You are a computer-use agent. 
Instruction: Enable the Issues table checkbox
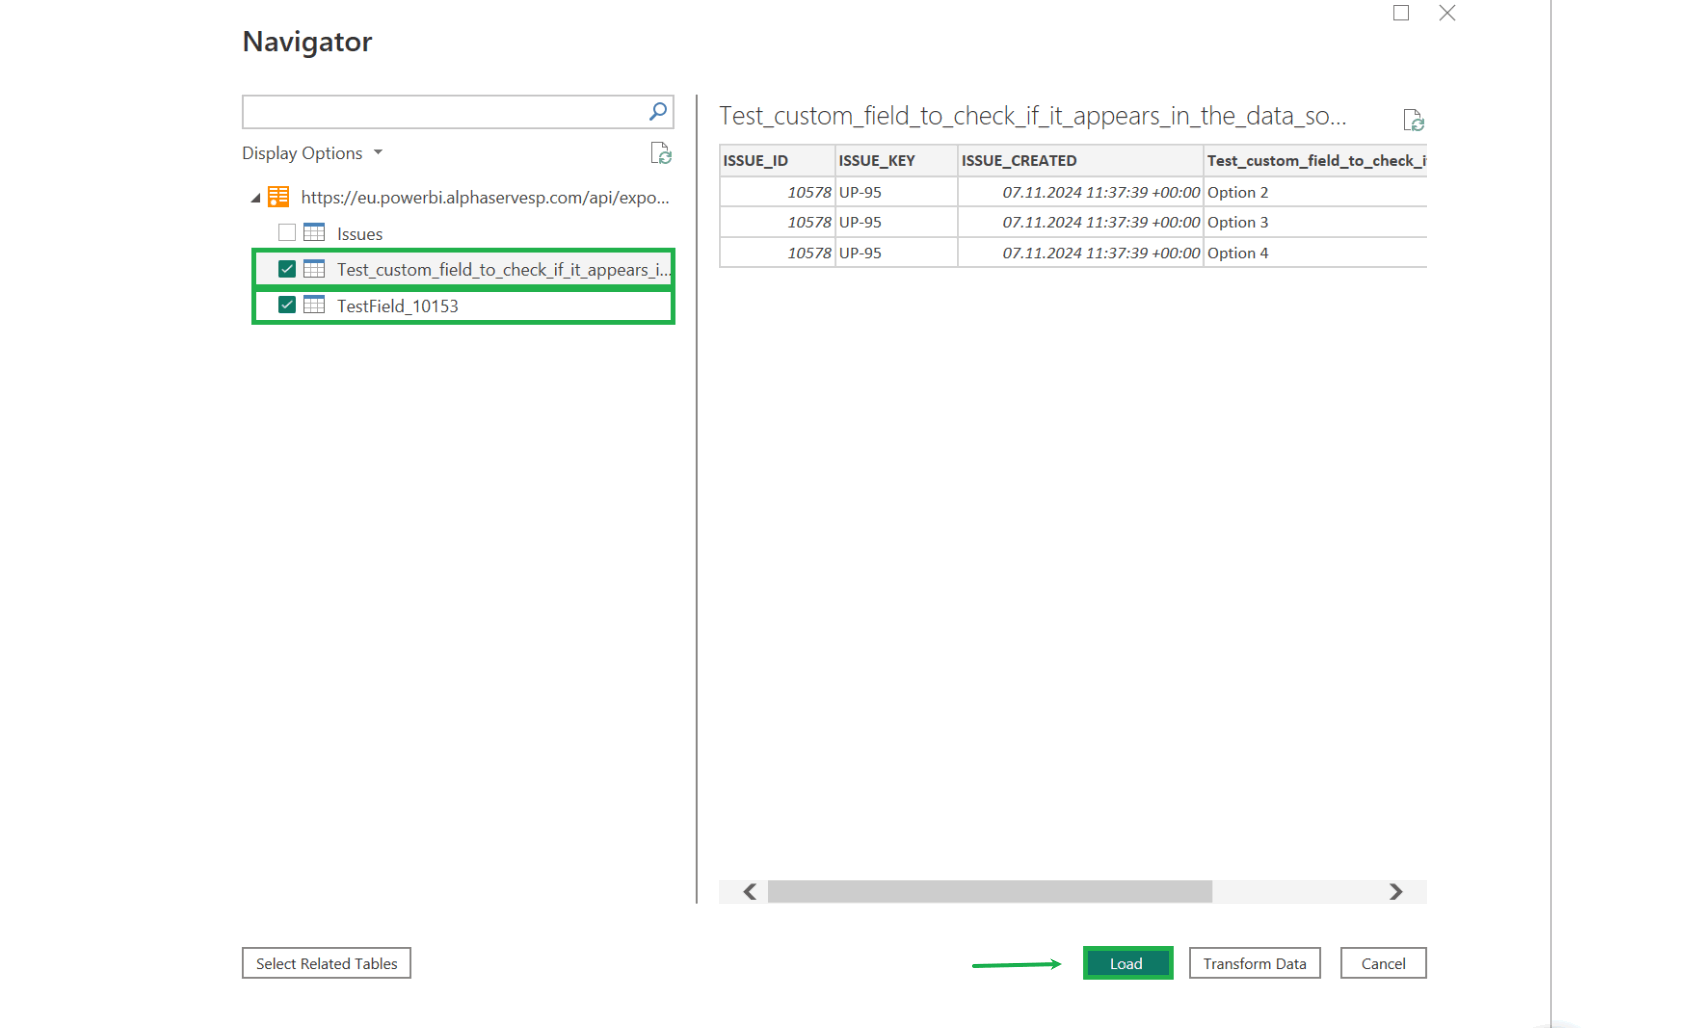[x=287, y=233]
